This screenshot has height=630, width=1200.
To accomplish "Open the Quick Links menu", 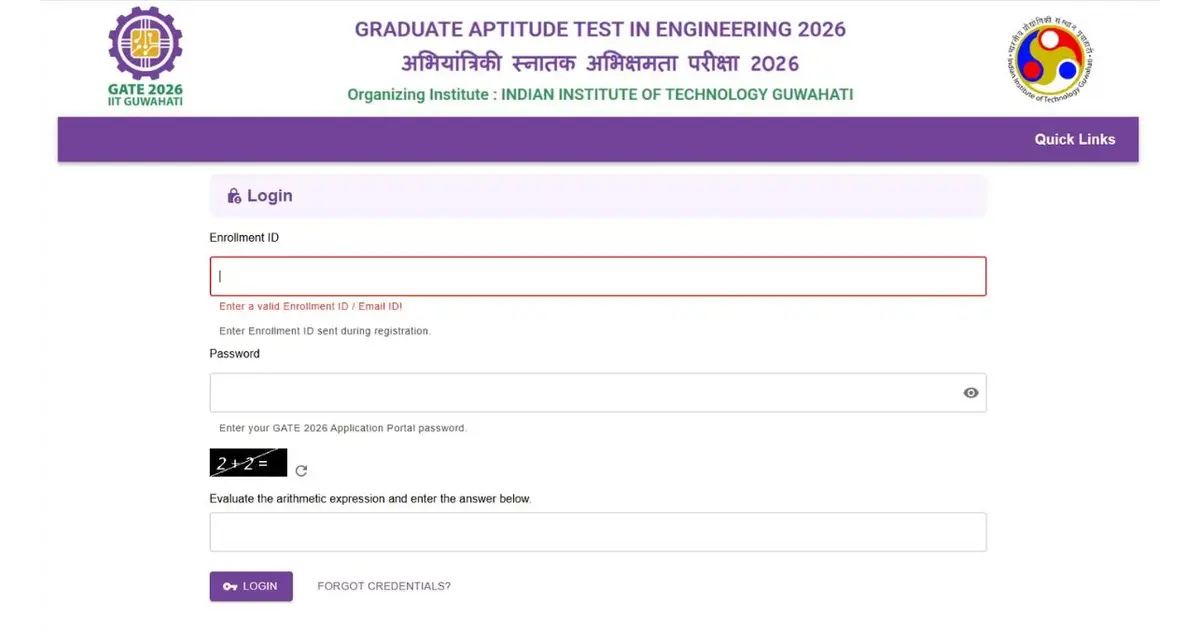I will pos(1074,139).
